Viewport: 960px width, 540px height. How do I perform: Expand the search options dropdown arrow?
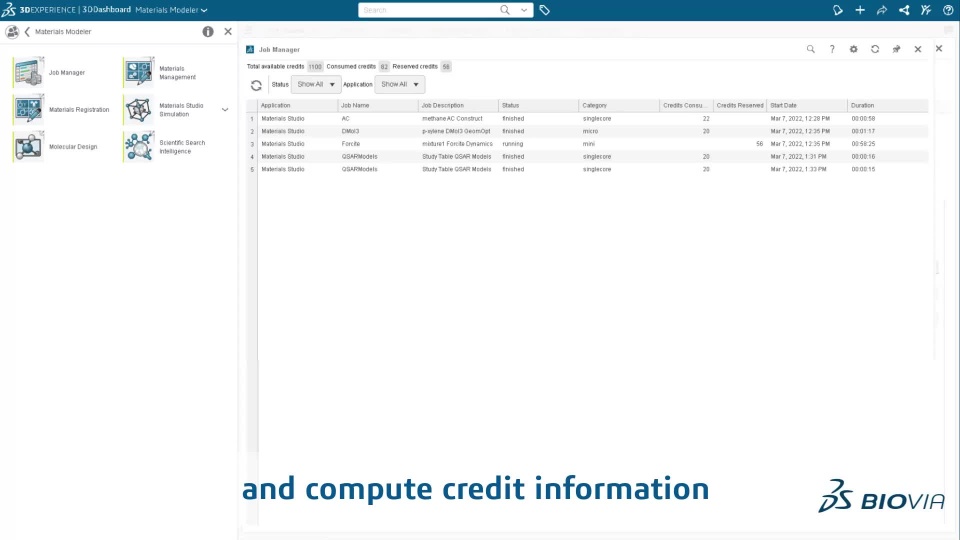(524, 10)
